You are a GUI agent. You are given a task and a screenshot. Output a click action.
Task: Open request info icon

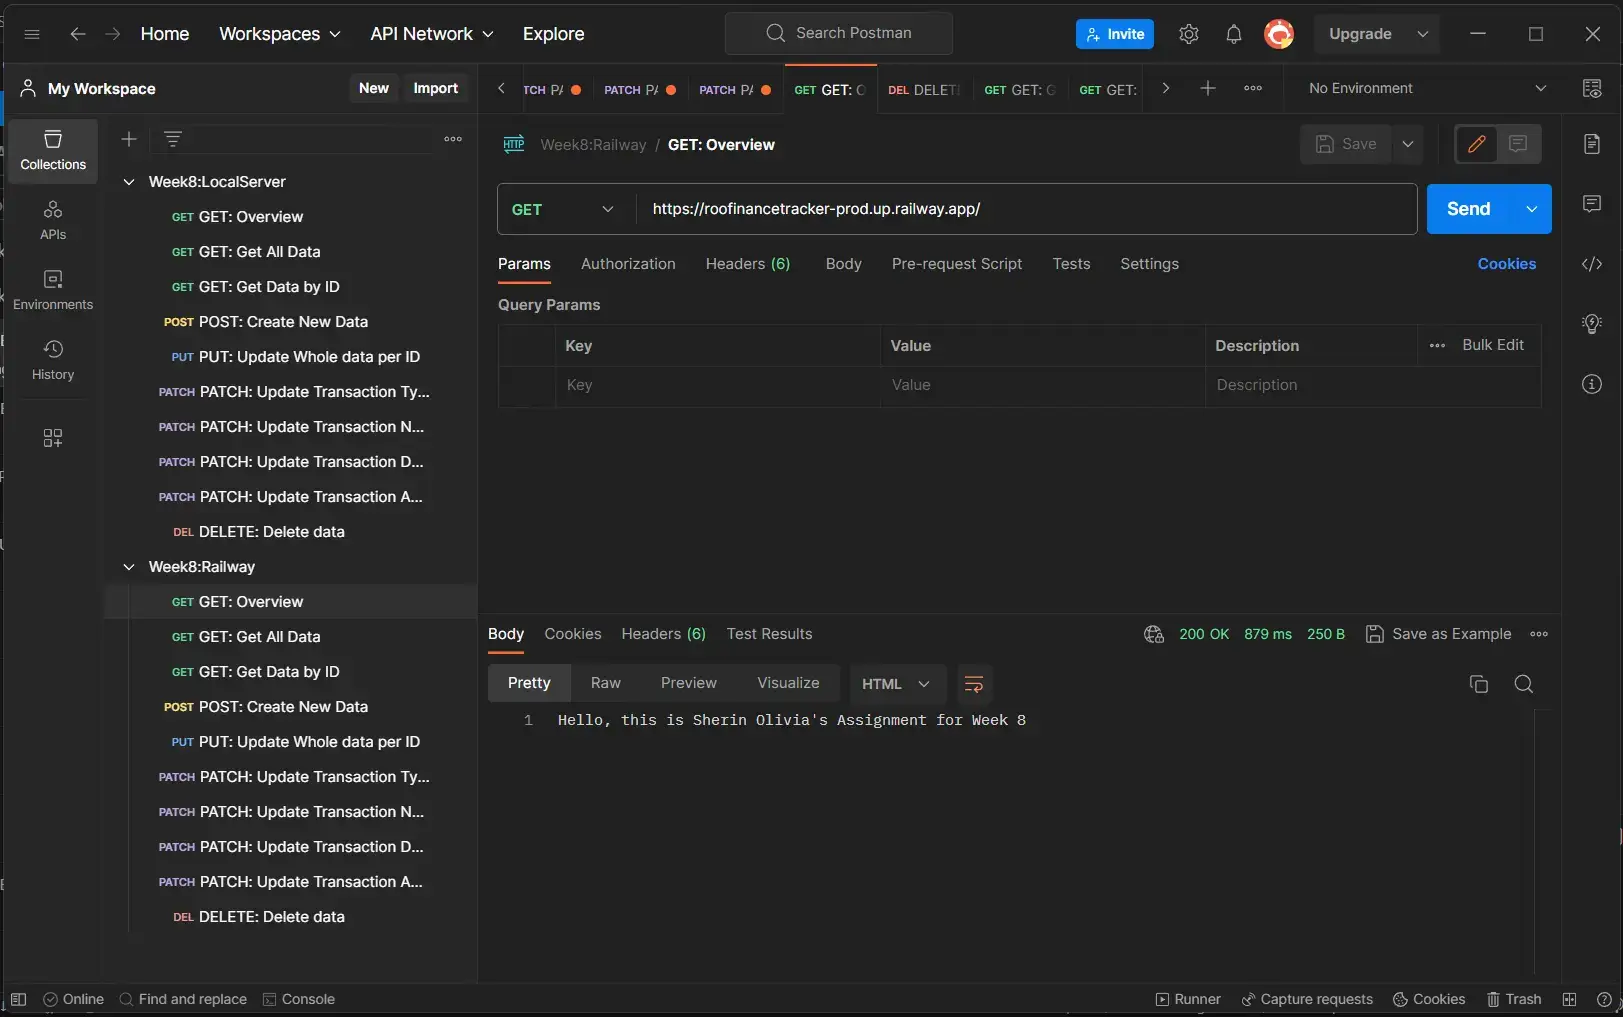1592,384
